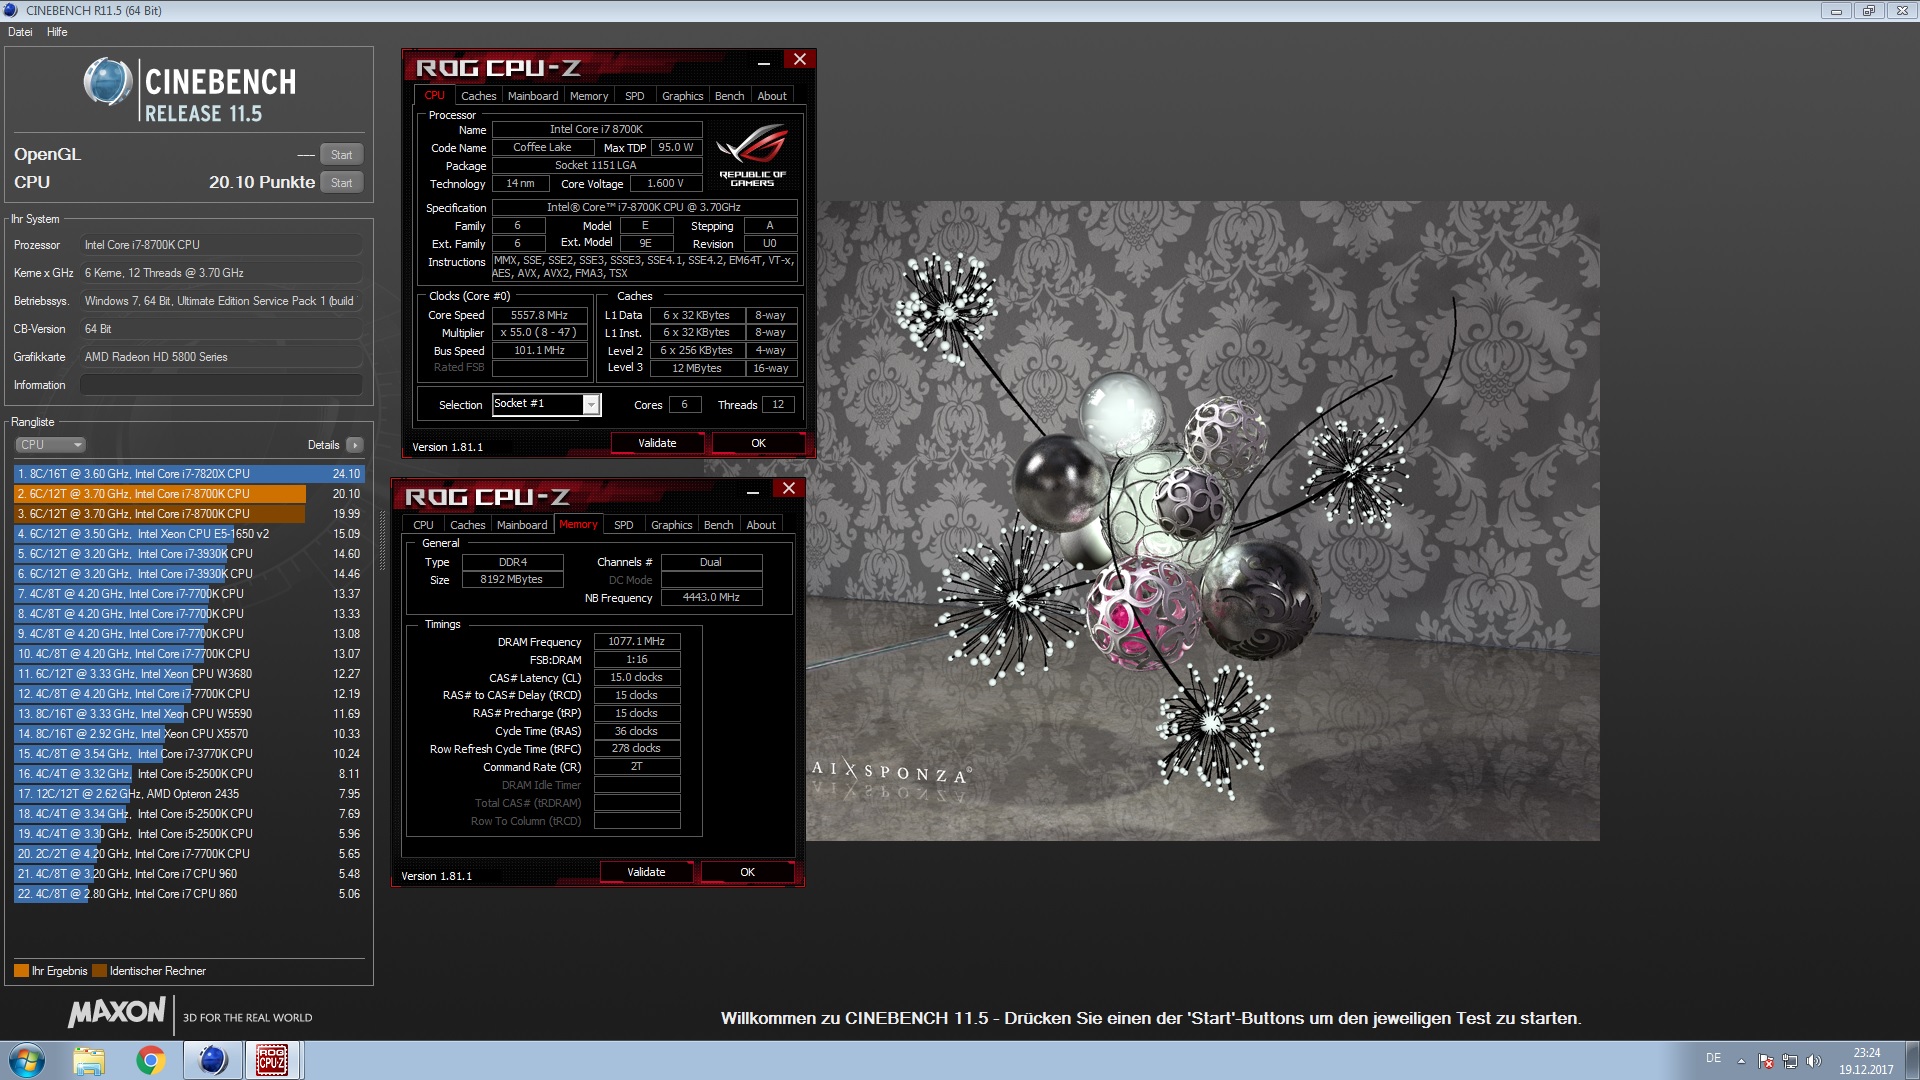The image size is (1920, 1080).
Task: Open Mainboard tab in upper CPU-Z window
Action: pos(533,96)
